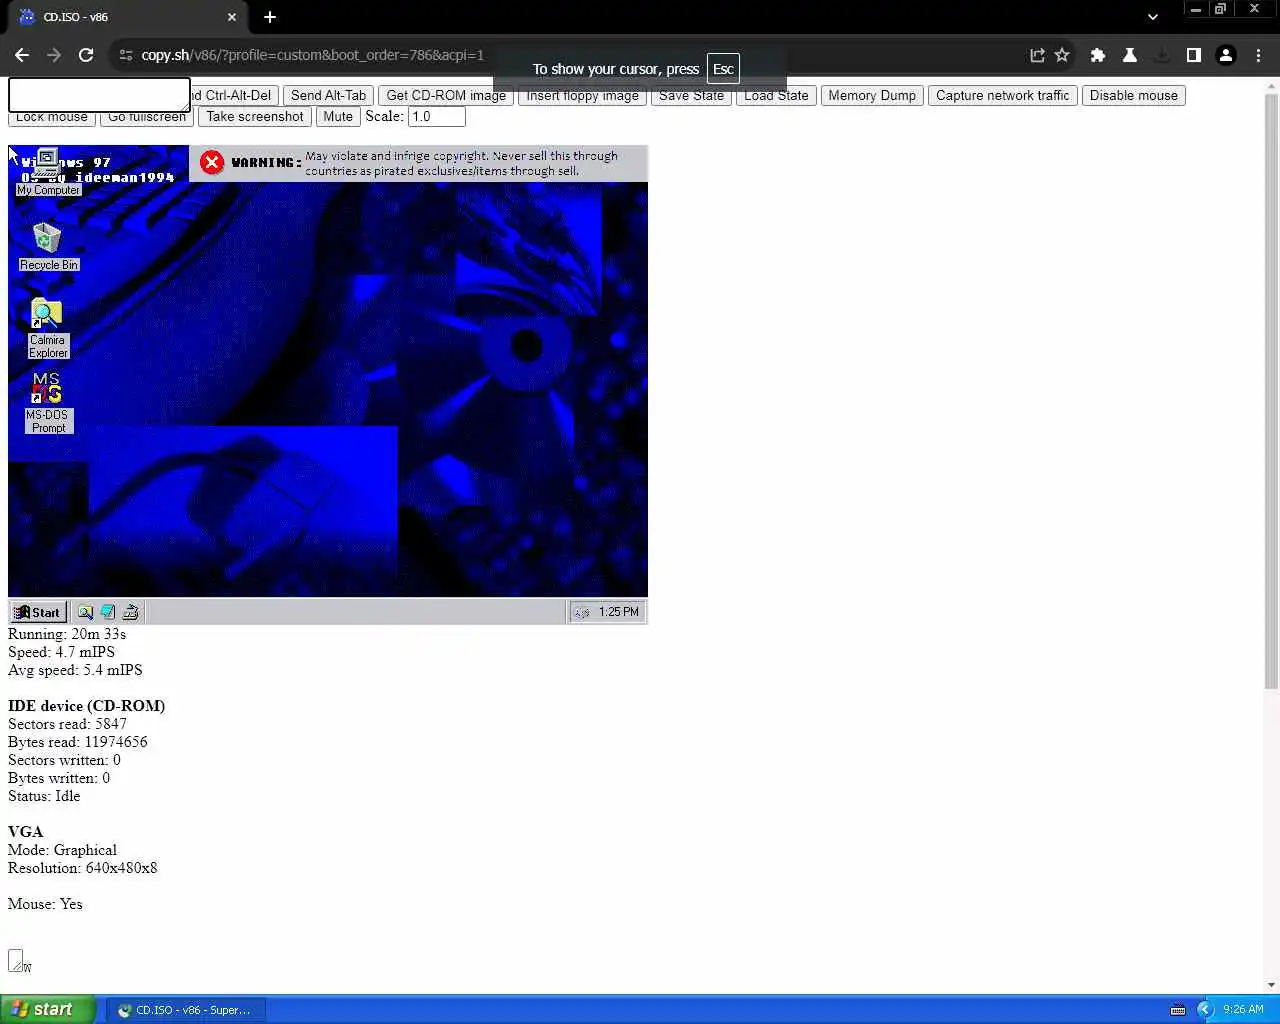
Task: Open the tab search dropdown chevron
Action: pos(1153,17)
